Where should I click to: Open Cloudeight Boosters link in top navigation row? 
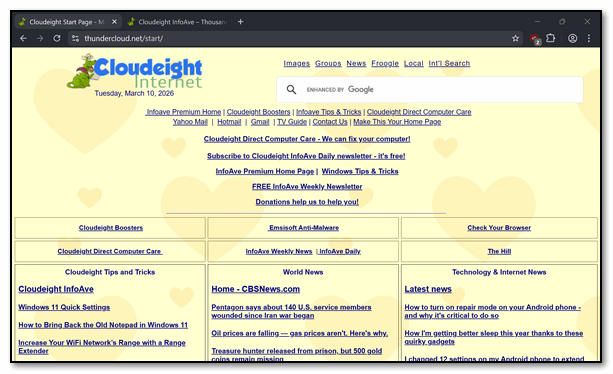(x=258, y=112)
